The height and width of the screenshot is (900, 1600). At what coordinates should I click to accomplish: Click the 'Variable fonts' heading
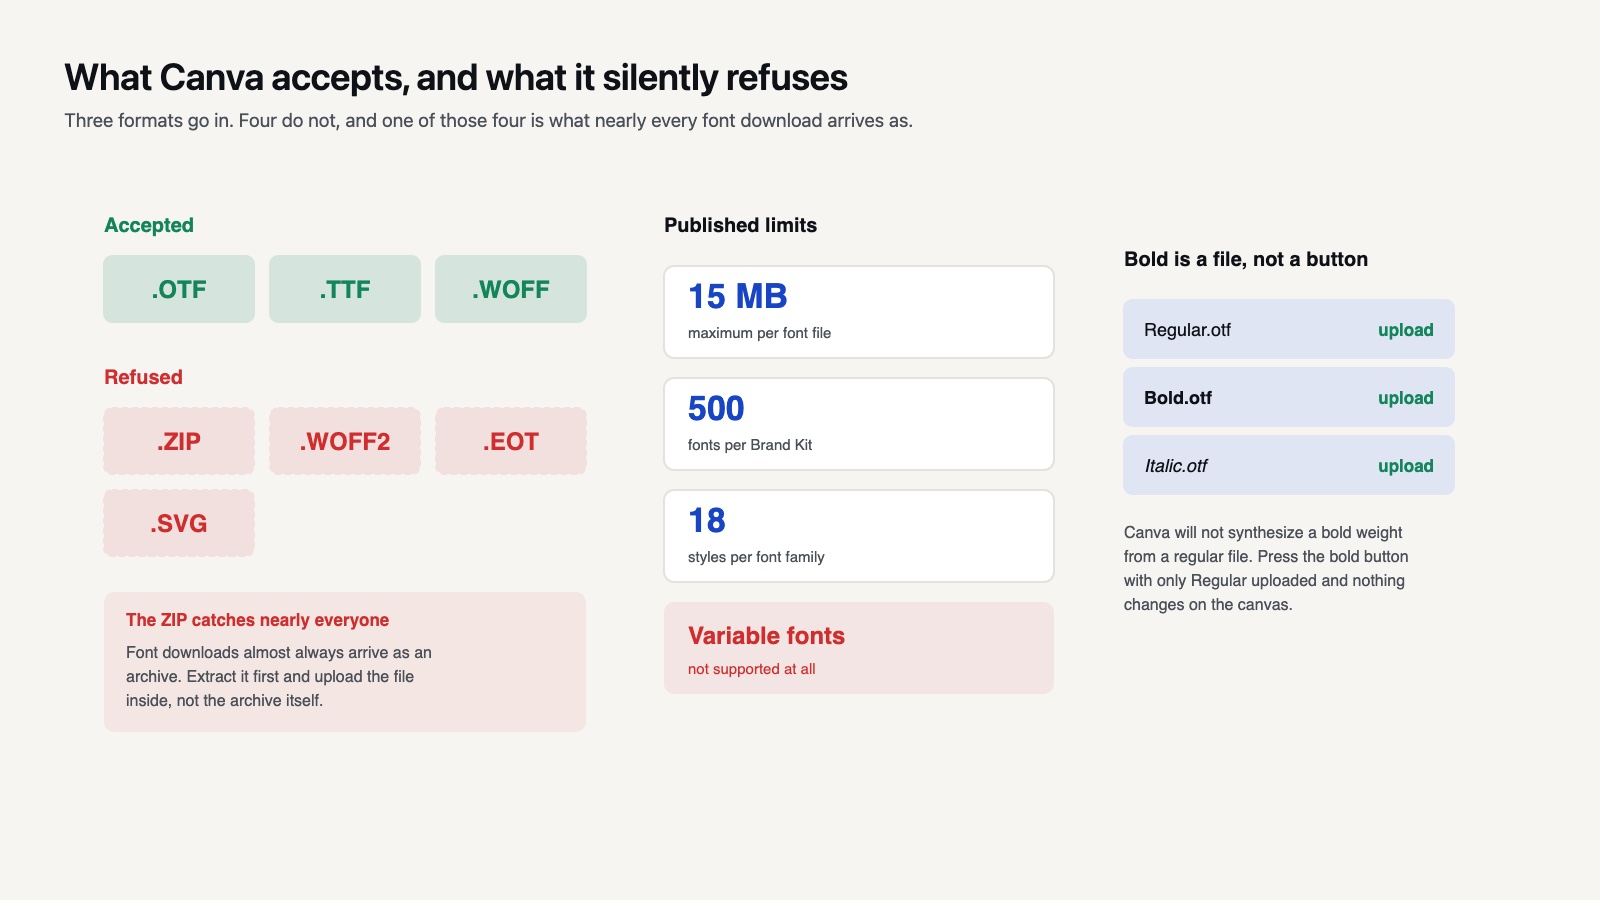pos(766,636)
